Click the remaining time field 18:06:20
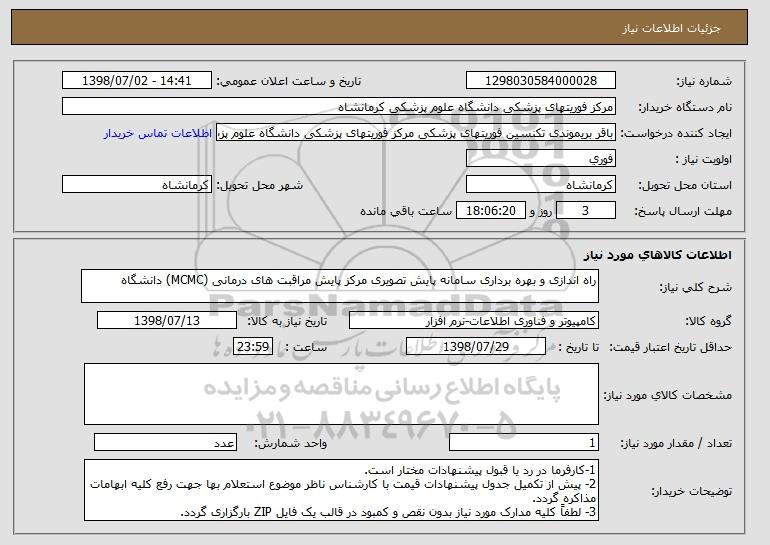The width and height of the screenshot is (770, 545). (x=491, y=211)
